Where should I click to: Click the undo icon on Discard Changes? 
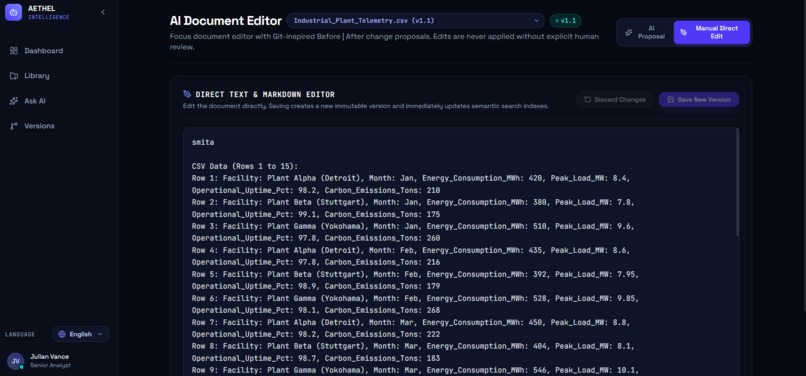588,100
